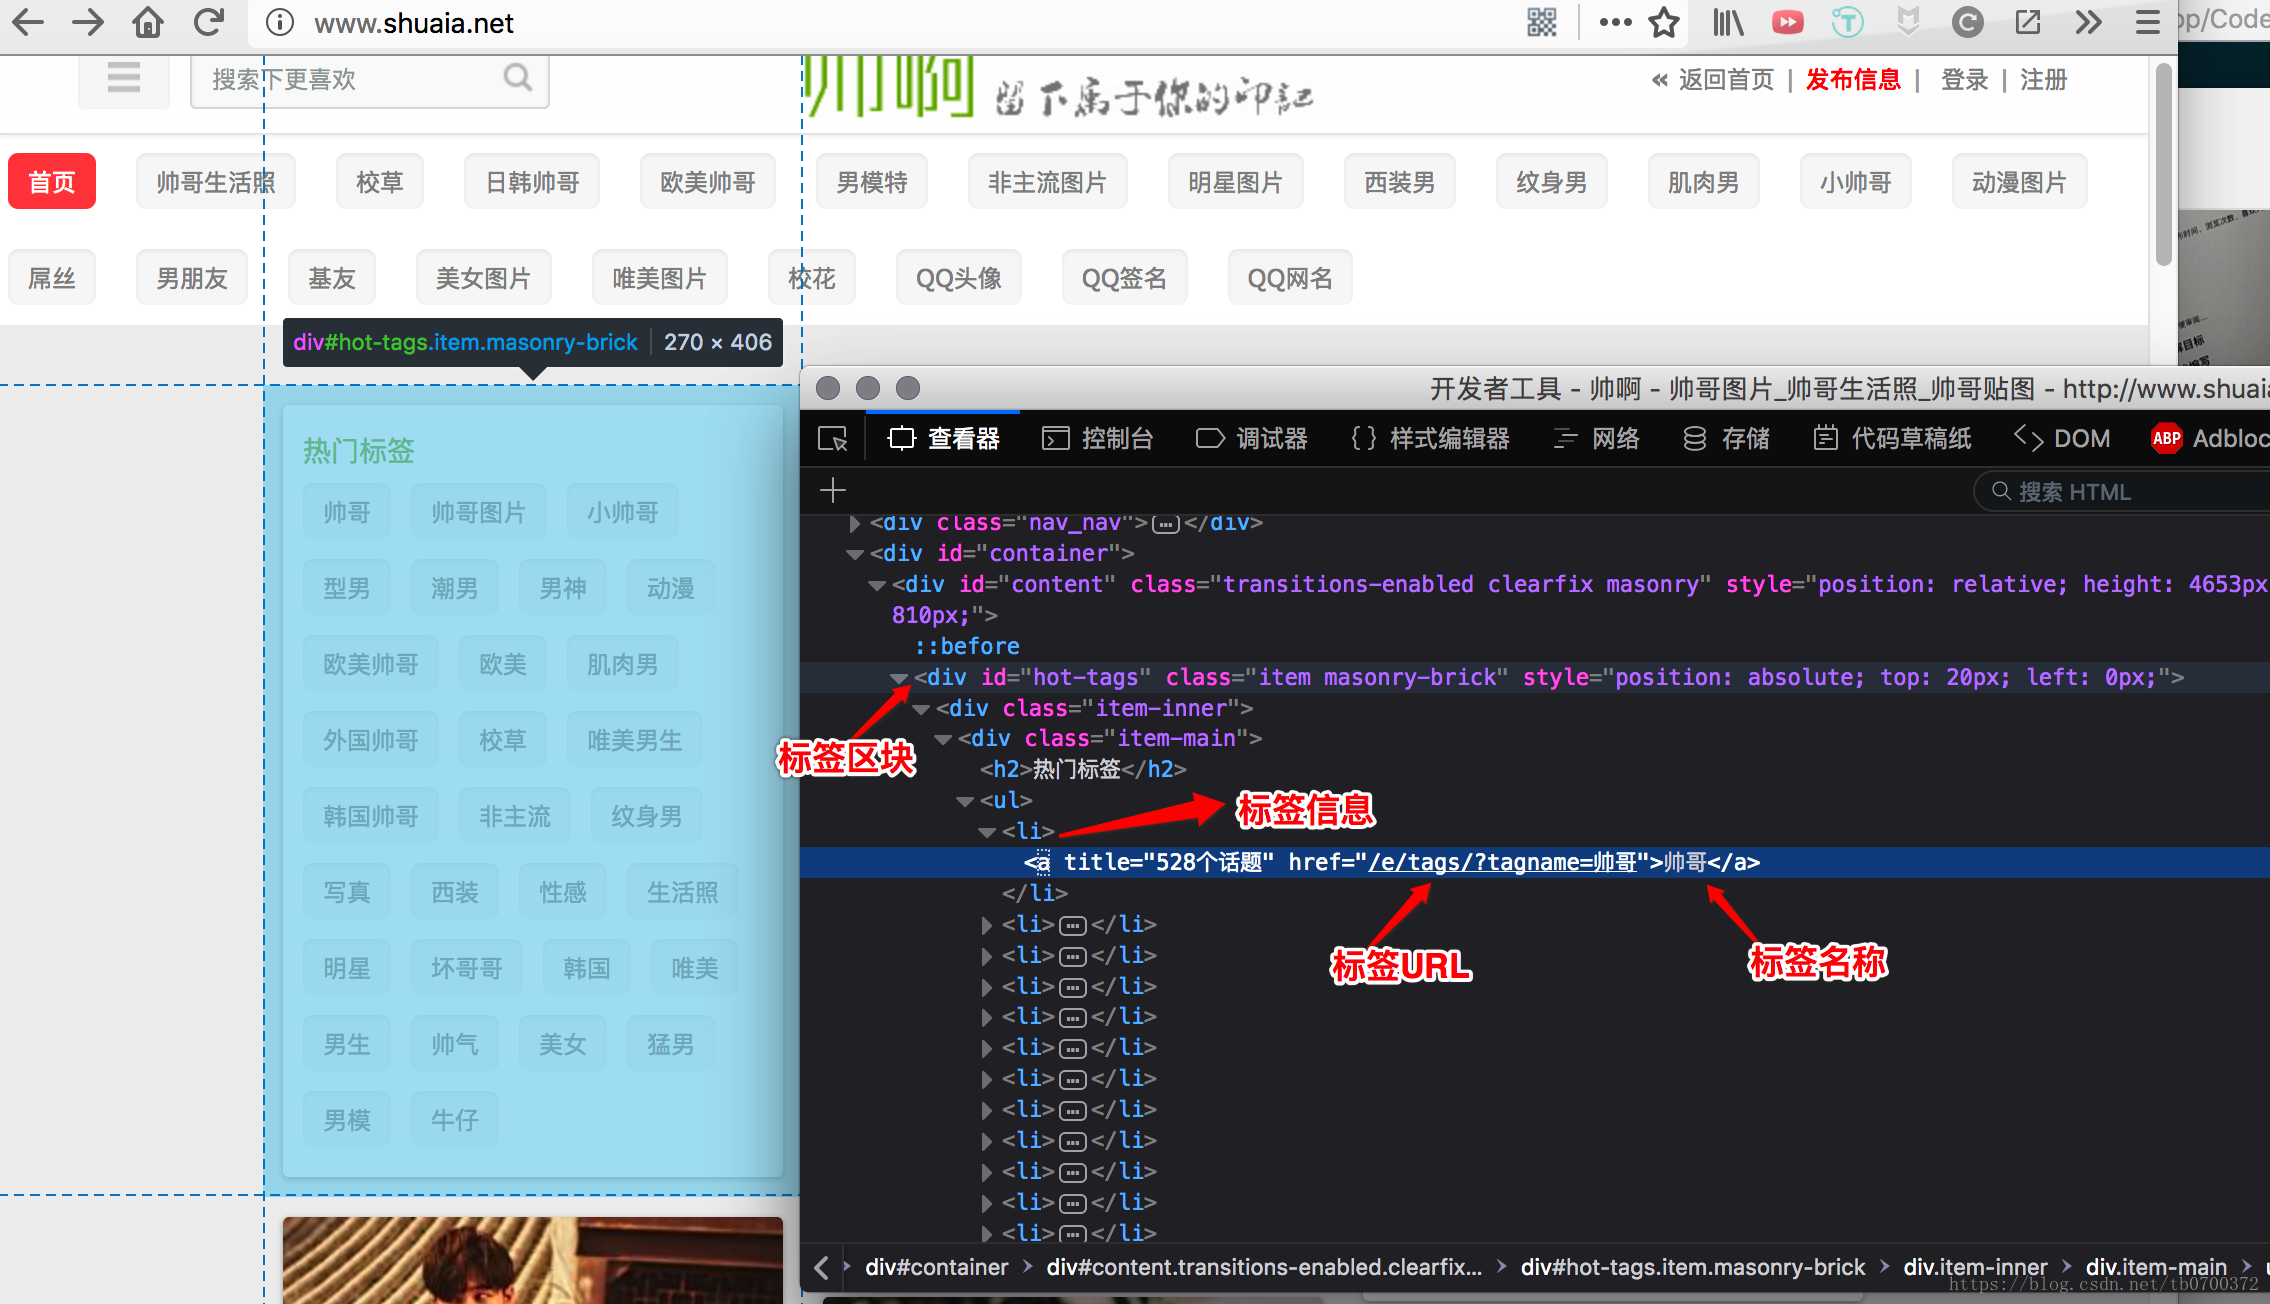Open the browser hamburger menu icon
Viewport: 2270px width, 1304px height.
[2147, 22]
